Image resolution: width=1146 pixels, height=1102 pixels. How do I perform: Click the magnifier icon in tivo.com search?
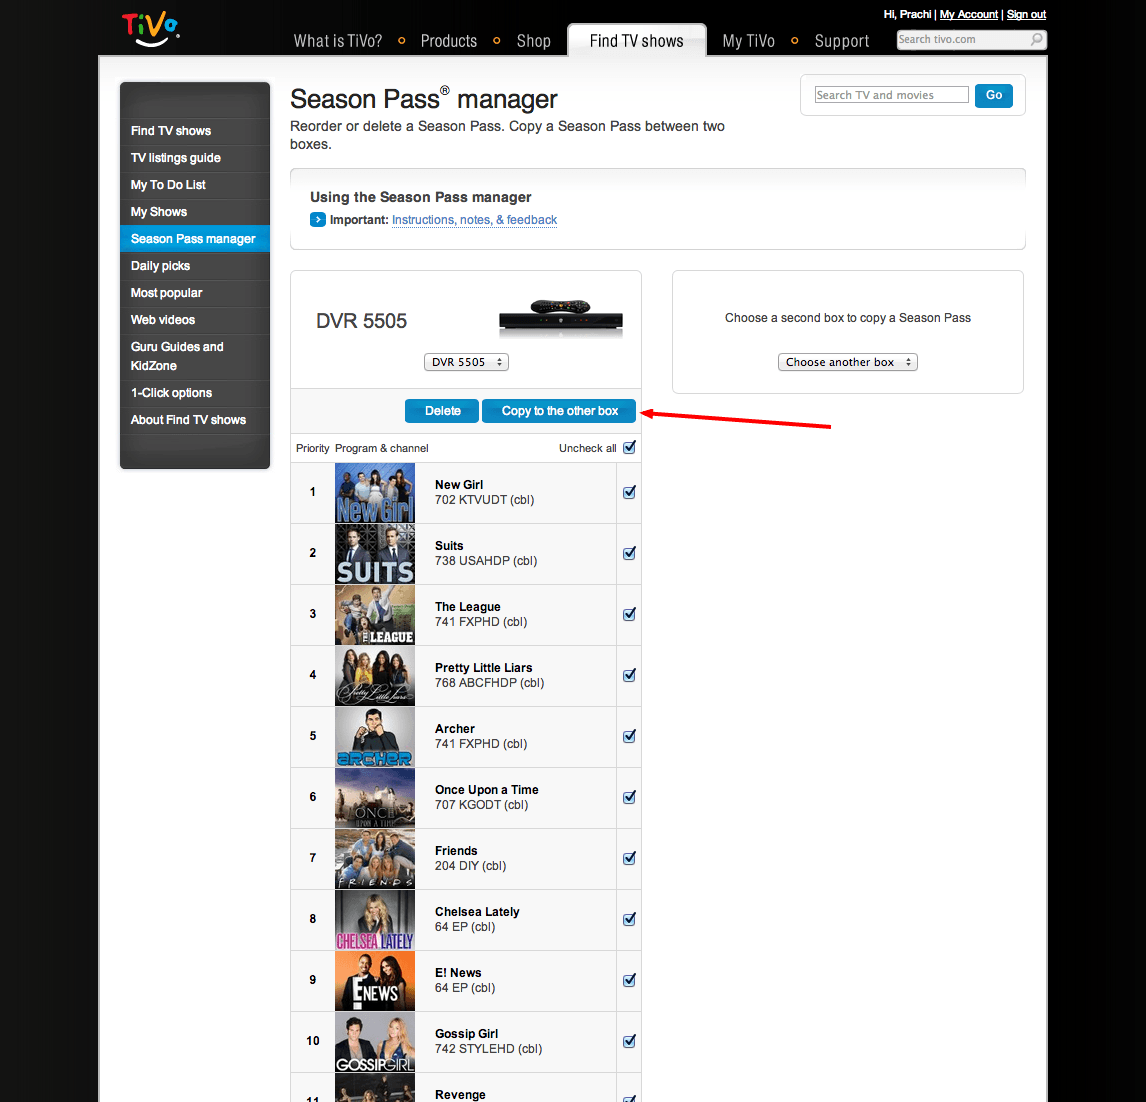point(1036,39)
